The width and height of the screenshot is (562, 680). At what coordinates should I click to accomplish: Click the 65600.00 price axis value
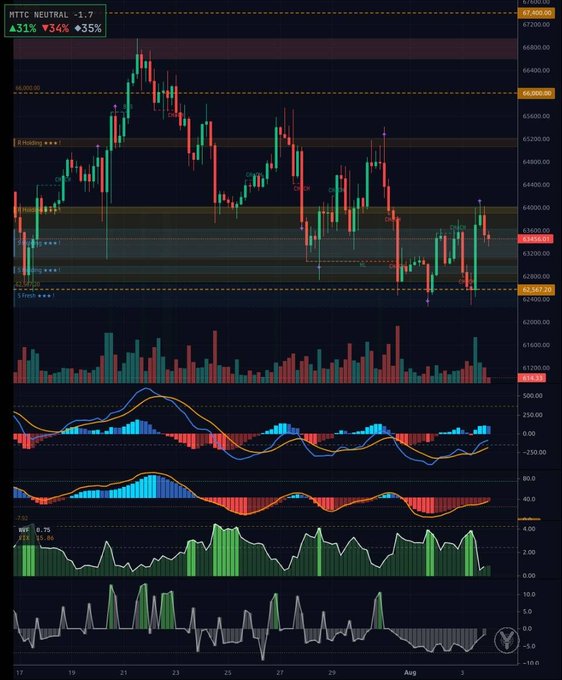pos(536,116)
